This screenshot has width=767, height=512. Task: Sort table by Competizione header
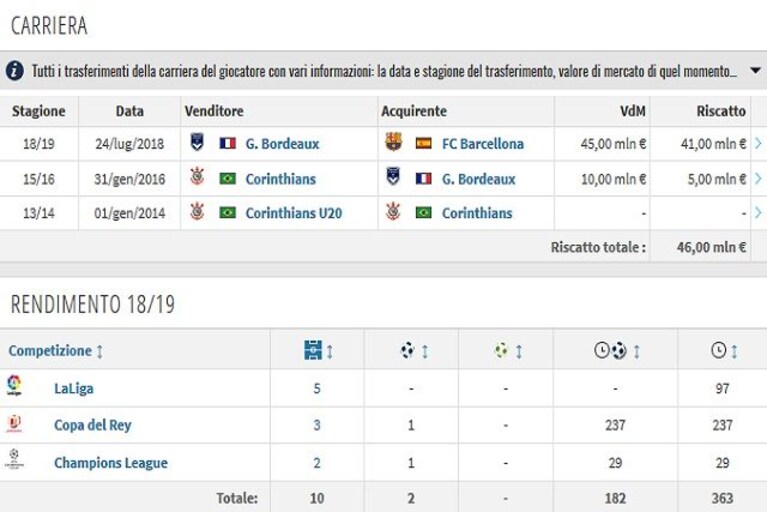tap(50, 351)
